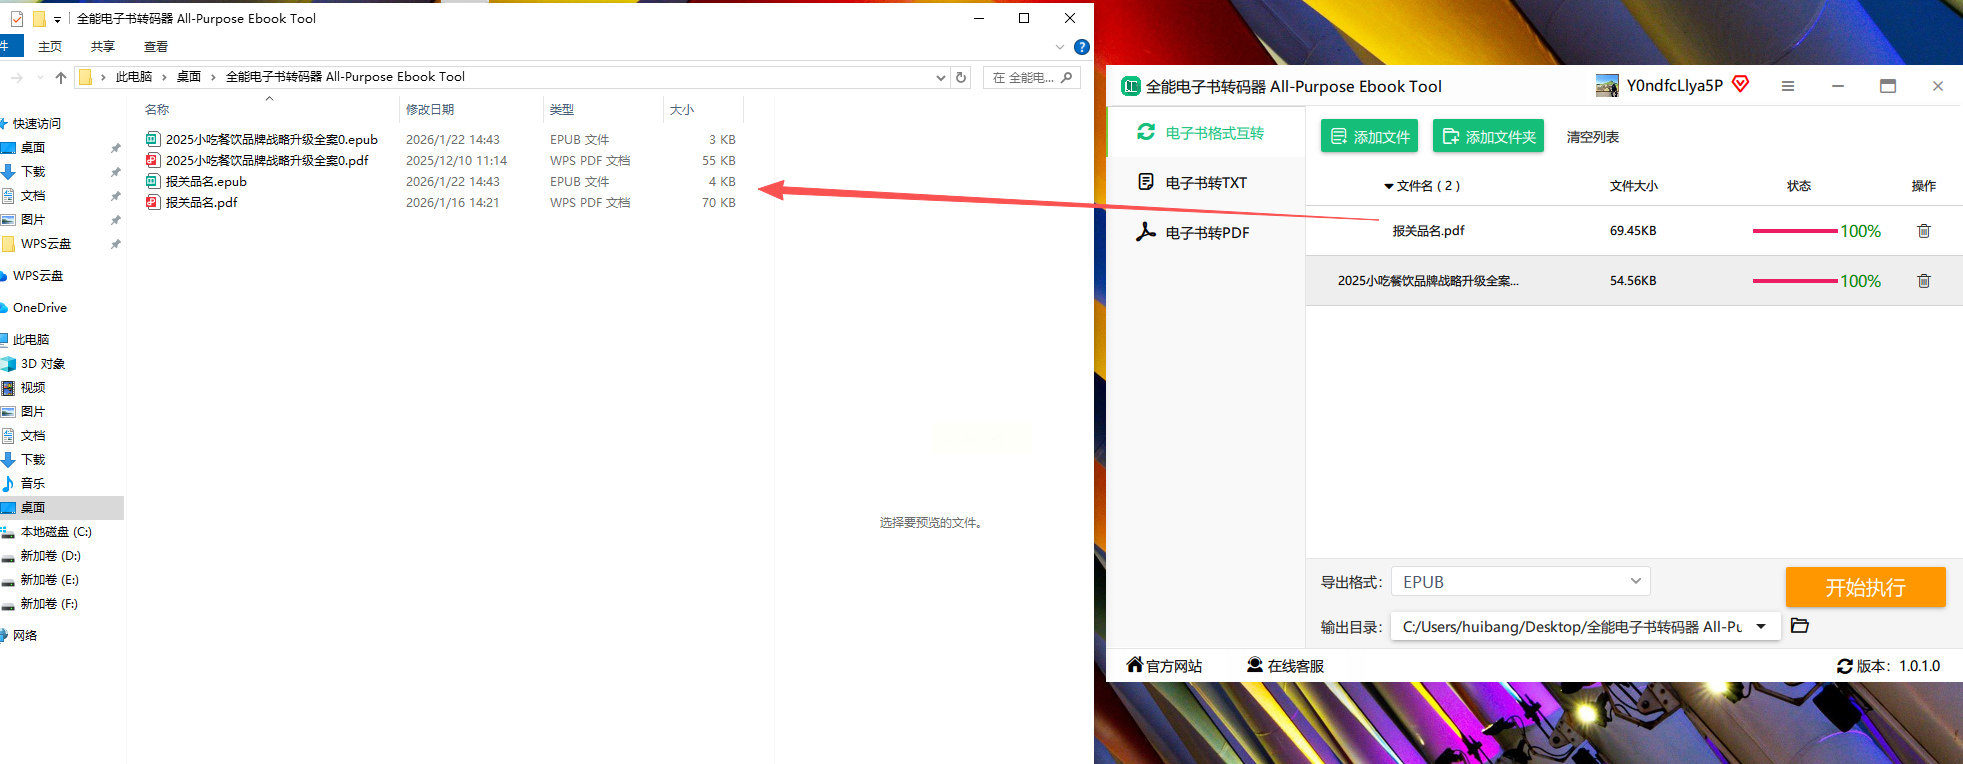Click the green Ebook Tool app logo

(x=1130, y=86)
